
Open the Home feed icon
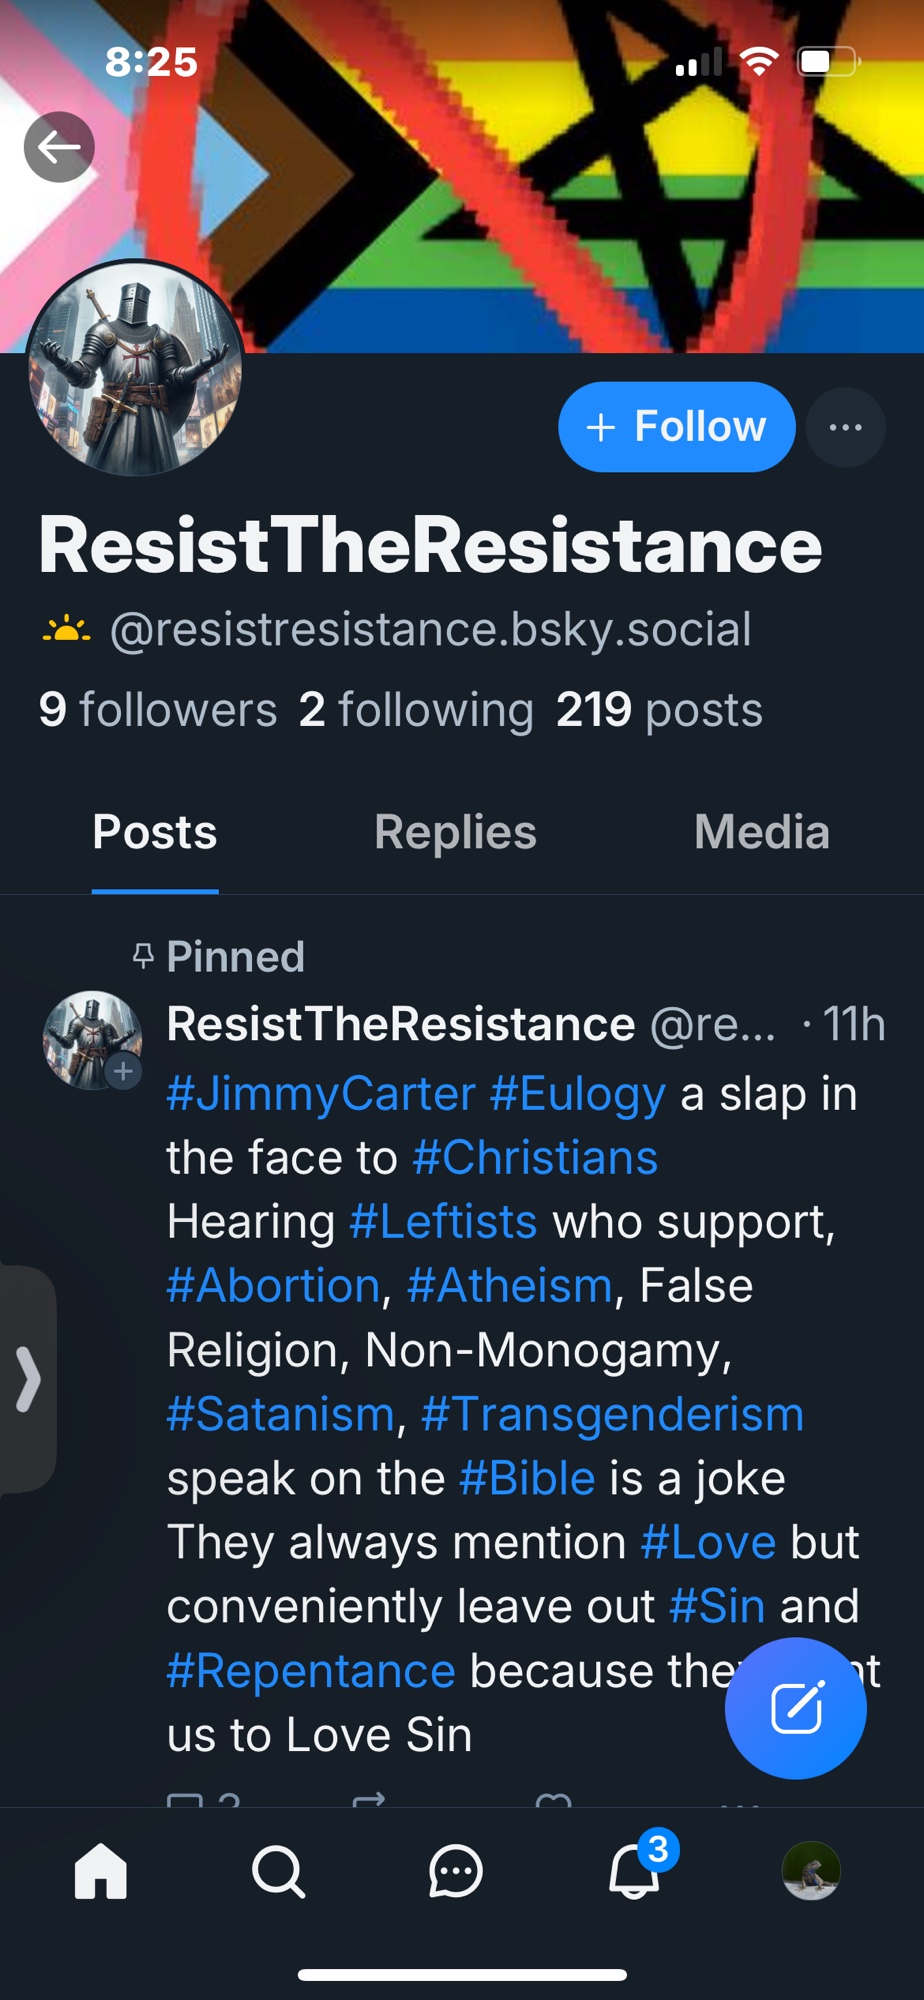(101, 1871)
